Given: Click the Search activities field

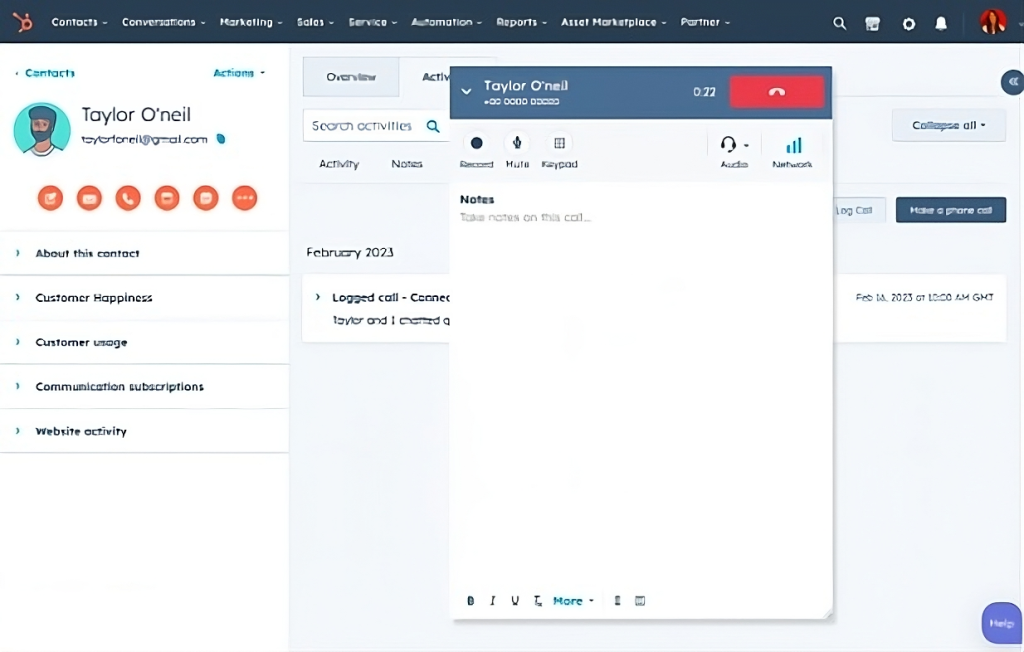Looking at the screenshot, I should point(362,126).
